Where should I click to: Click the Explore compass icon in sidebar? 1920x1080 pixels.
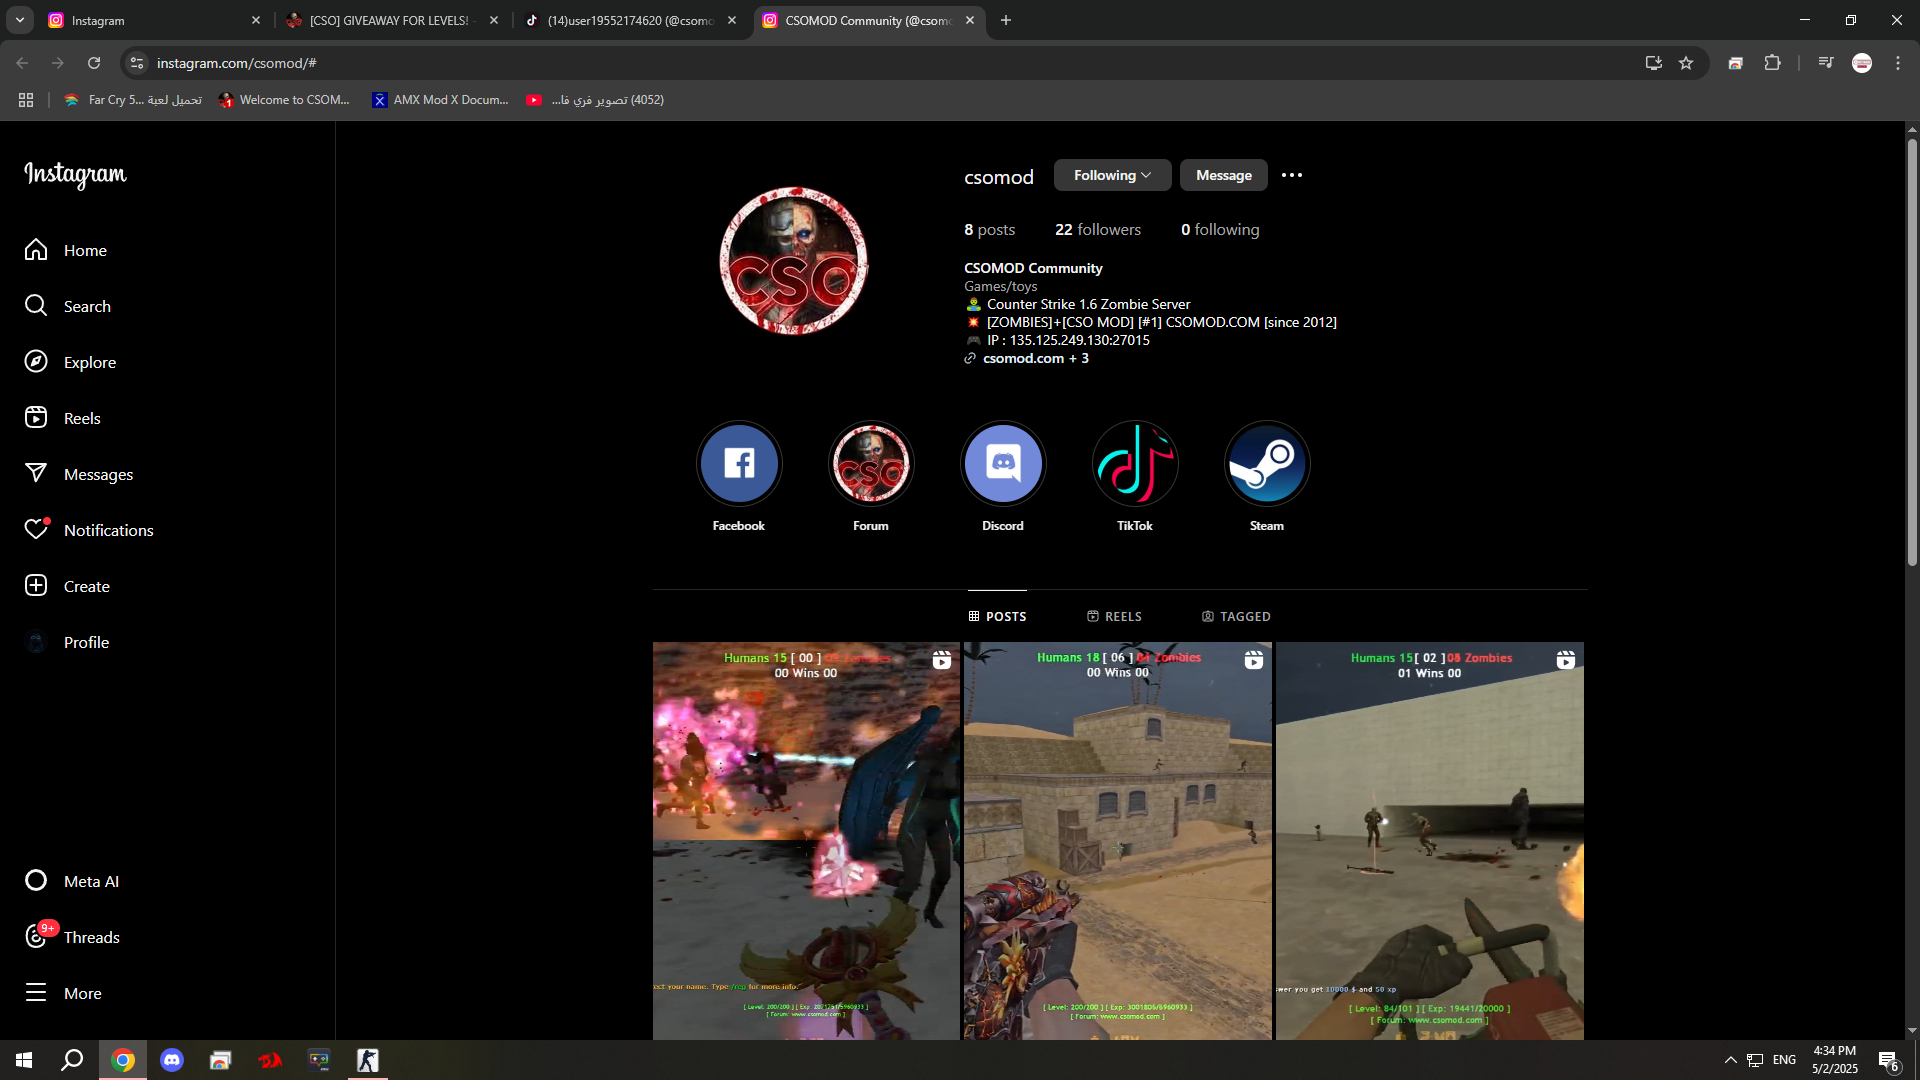pos(36,362)
